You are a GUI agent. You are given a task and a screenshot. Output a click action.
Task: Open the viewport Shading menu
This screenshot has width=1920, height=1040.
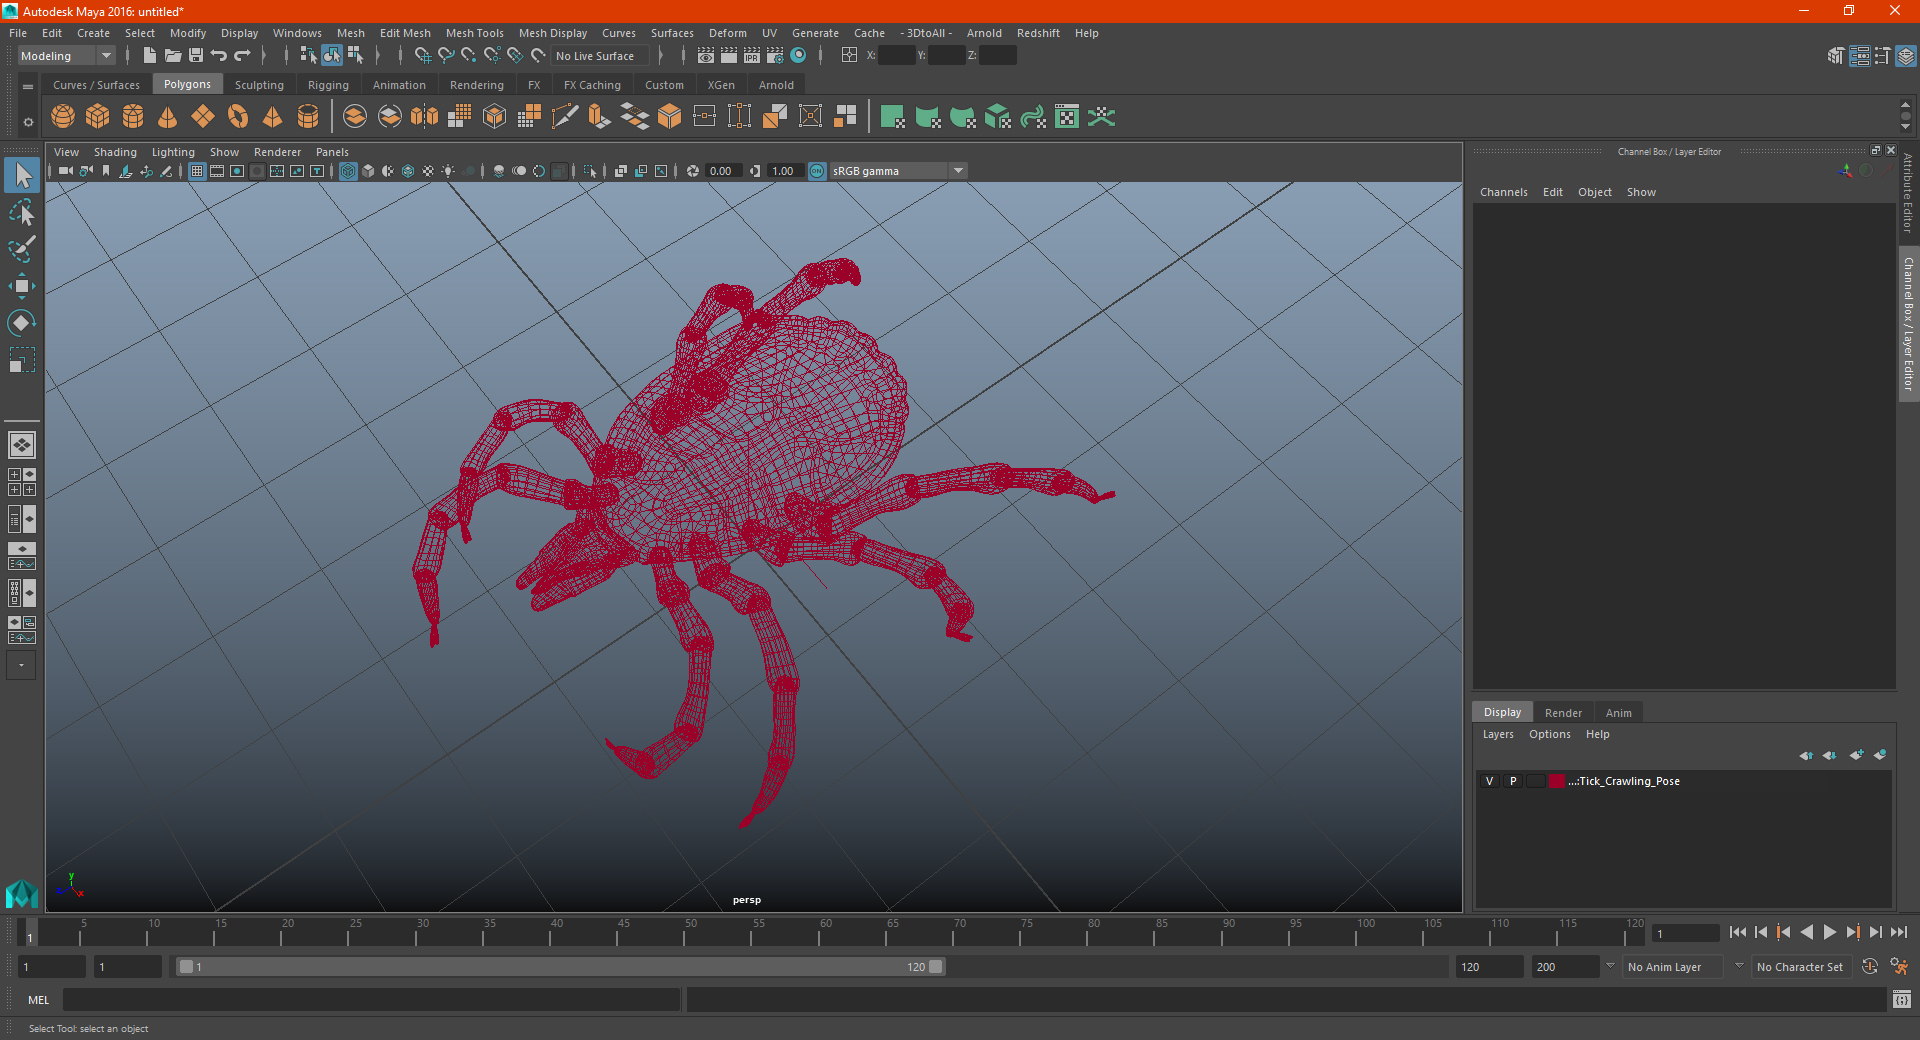[115, 152]
